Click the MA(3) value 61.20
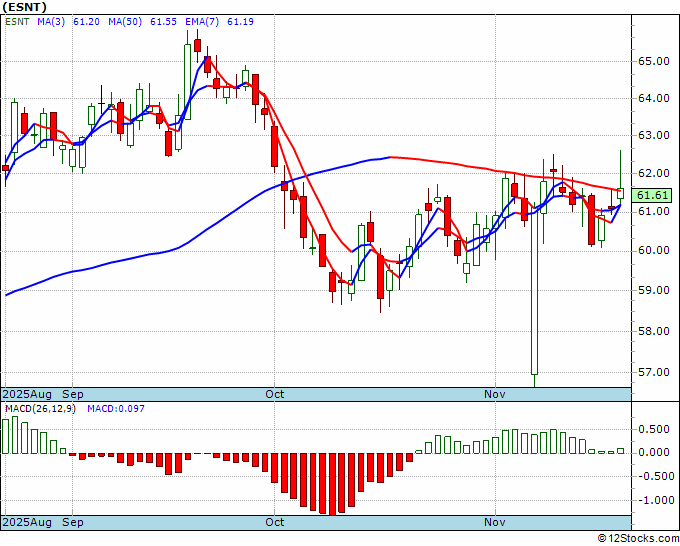This screenshot has width=680, height=546. pos(86,22)
